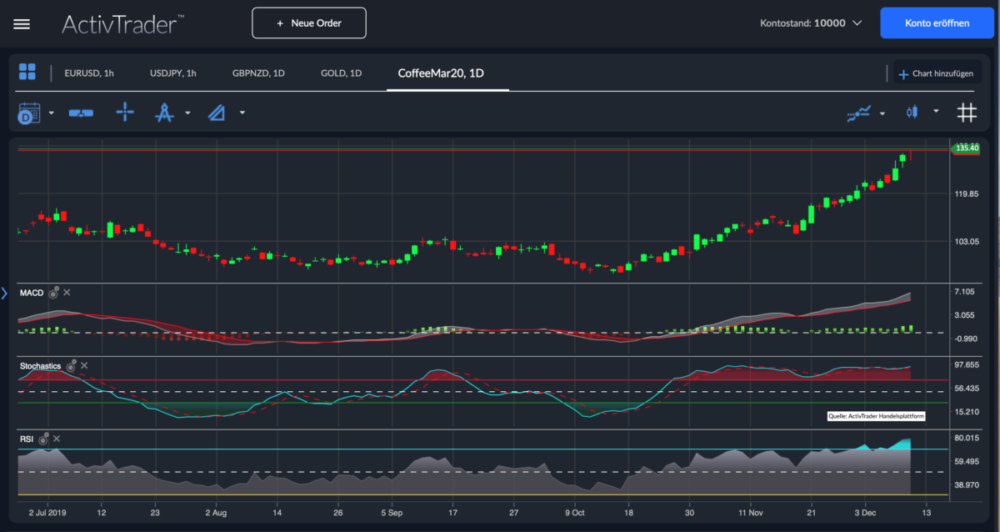Click the 5 Sep date axis label
The image size is (1000, 532).
[392, 512]
